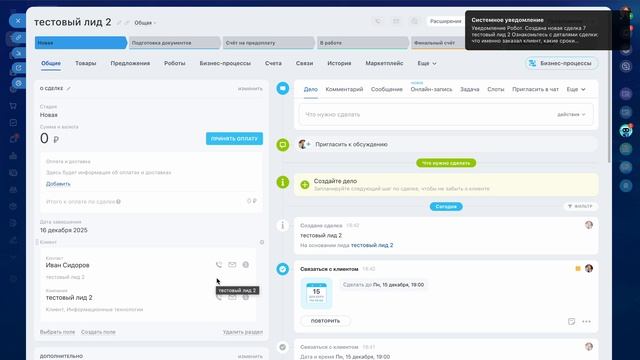
Task: Click note icon on Связаться с клиентом card
Action: pyautogui.click(x=571, y=321)
